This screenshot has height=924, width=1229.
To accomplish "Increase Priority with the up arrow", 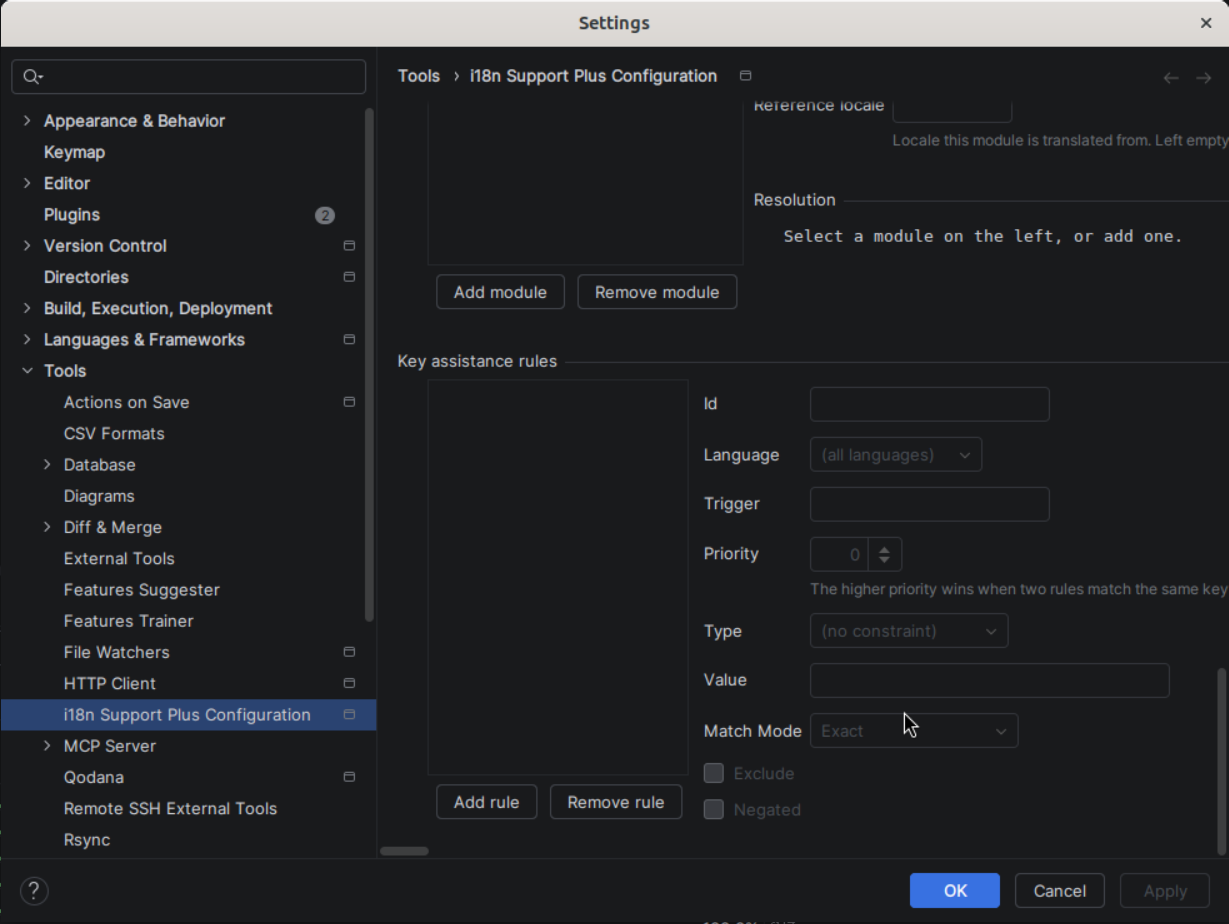I will click(885, 547).
